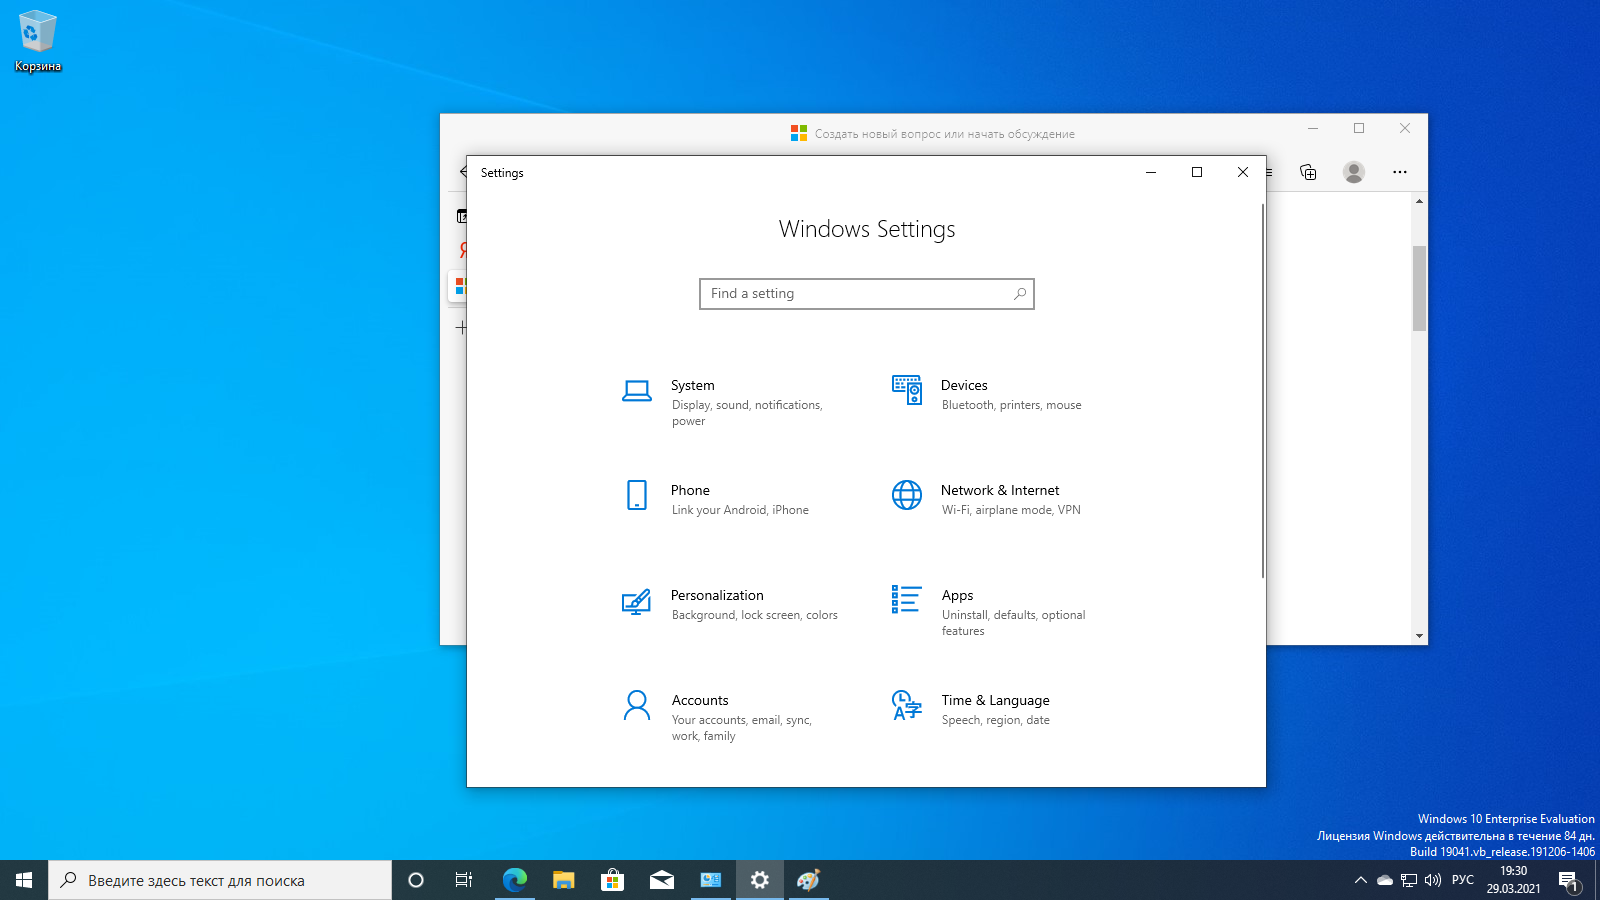Image resolution: width=1600 pixels, height=900 pixels.
Task: Open the Apps list icon
Action: coord(906,599)
